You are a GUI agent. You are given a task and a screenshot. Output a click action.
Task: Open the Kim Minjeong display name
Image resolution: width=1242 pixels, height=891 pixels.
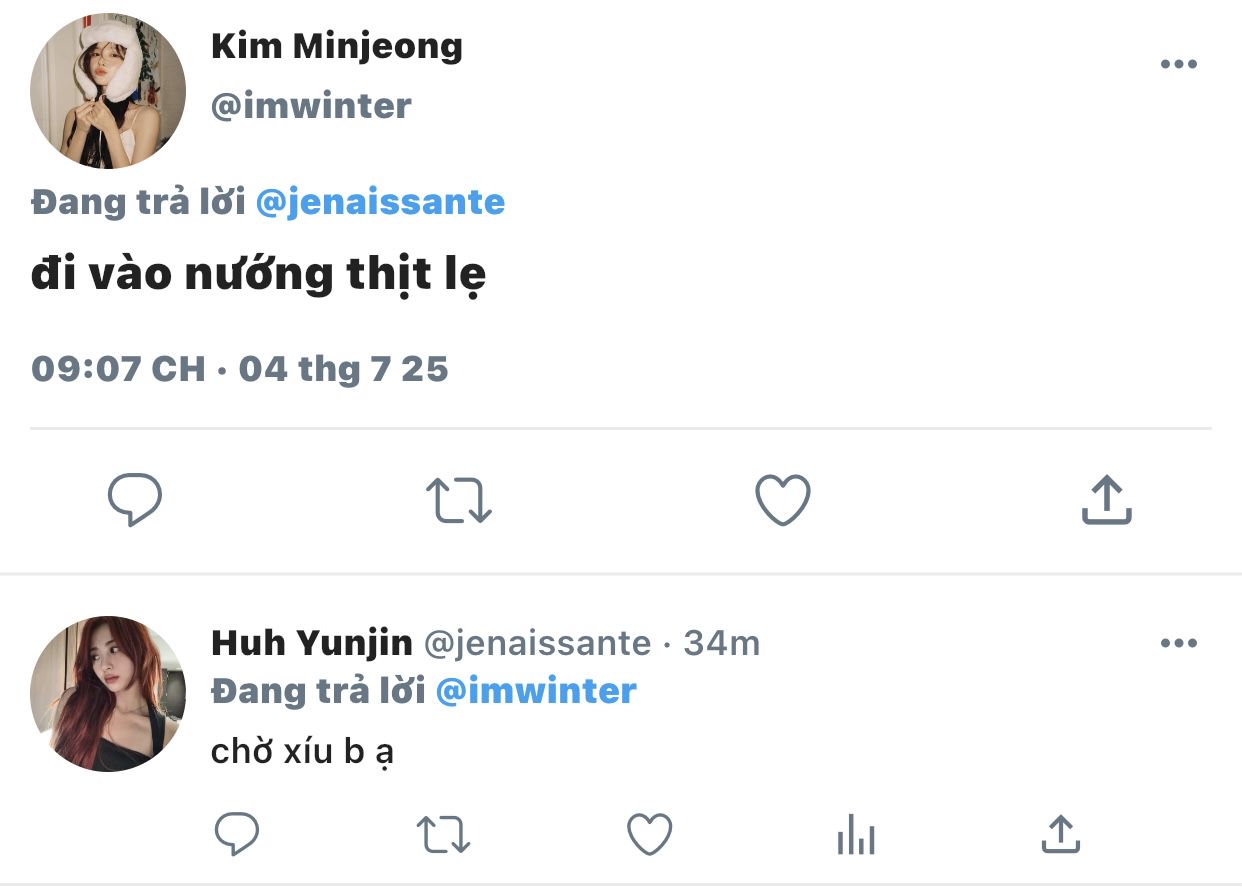point(337,47)
